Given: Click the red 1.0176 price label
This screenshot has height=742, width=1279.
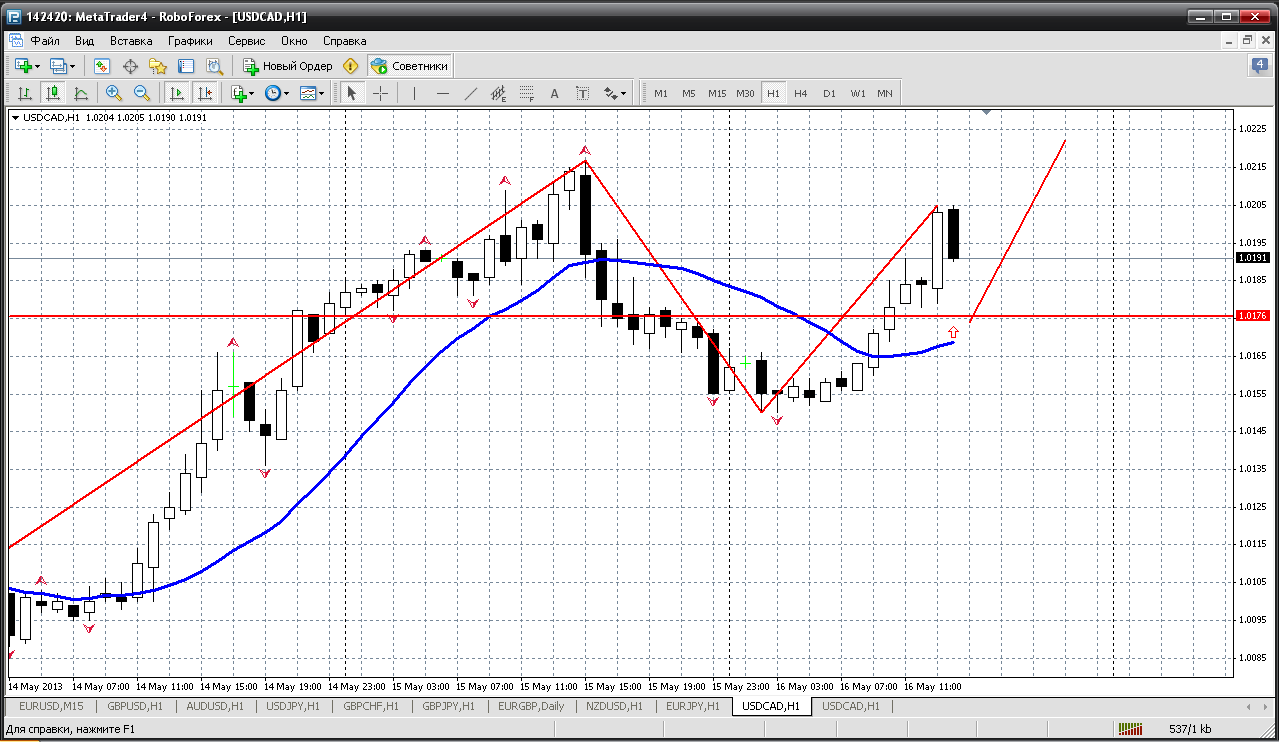Looking at the screenshot, I should click(1253, 316).
